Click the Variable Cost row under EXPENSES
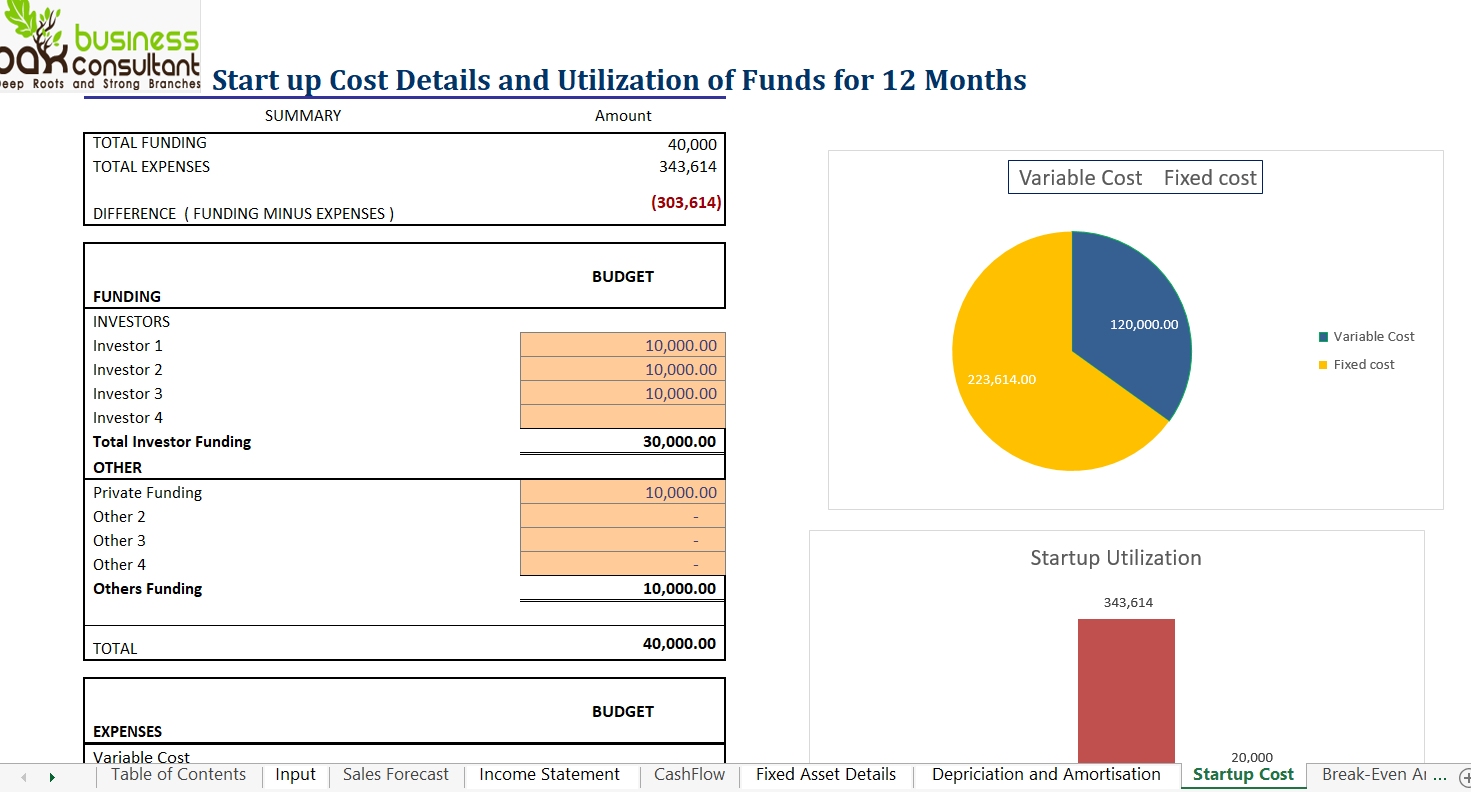This screenshot has height=792, width=1471. 141,757
